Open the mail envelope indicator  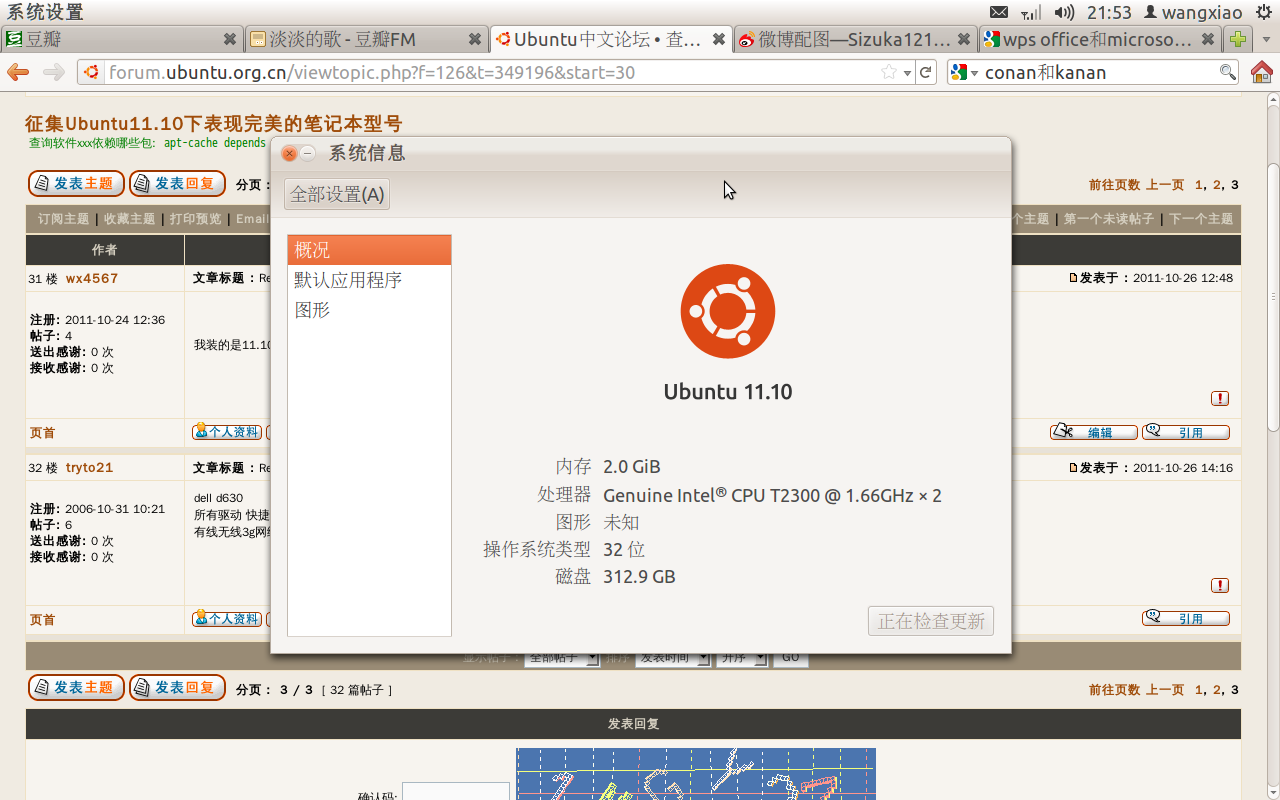(x=999, y=12)
